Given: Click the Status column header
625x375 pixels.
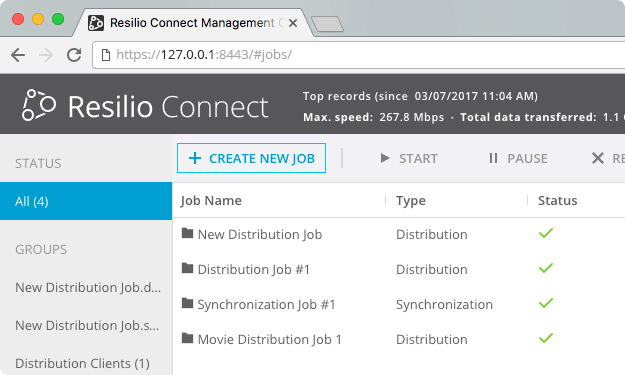Looking at the screenshot, I should point(557,200).
